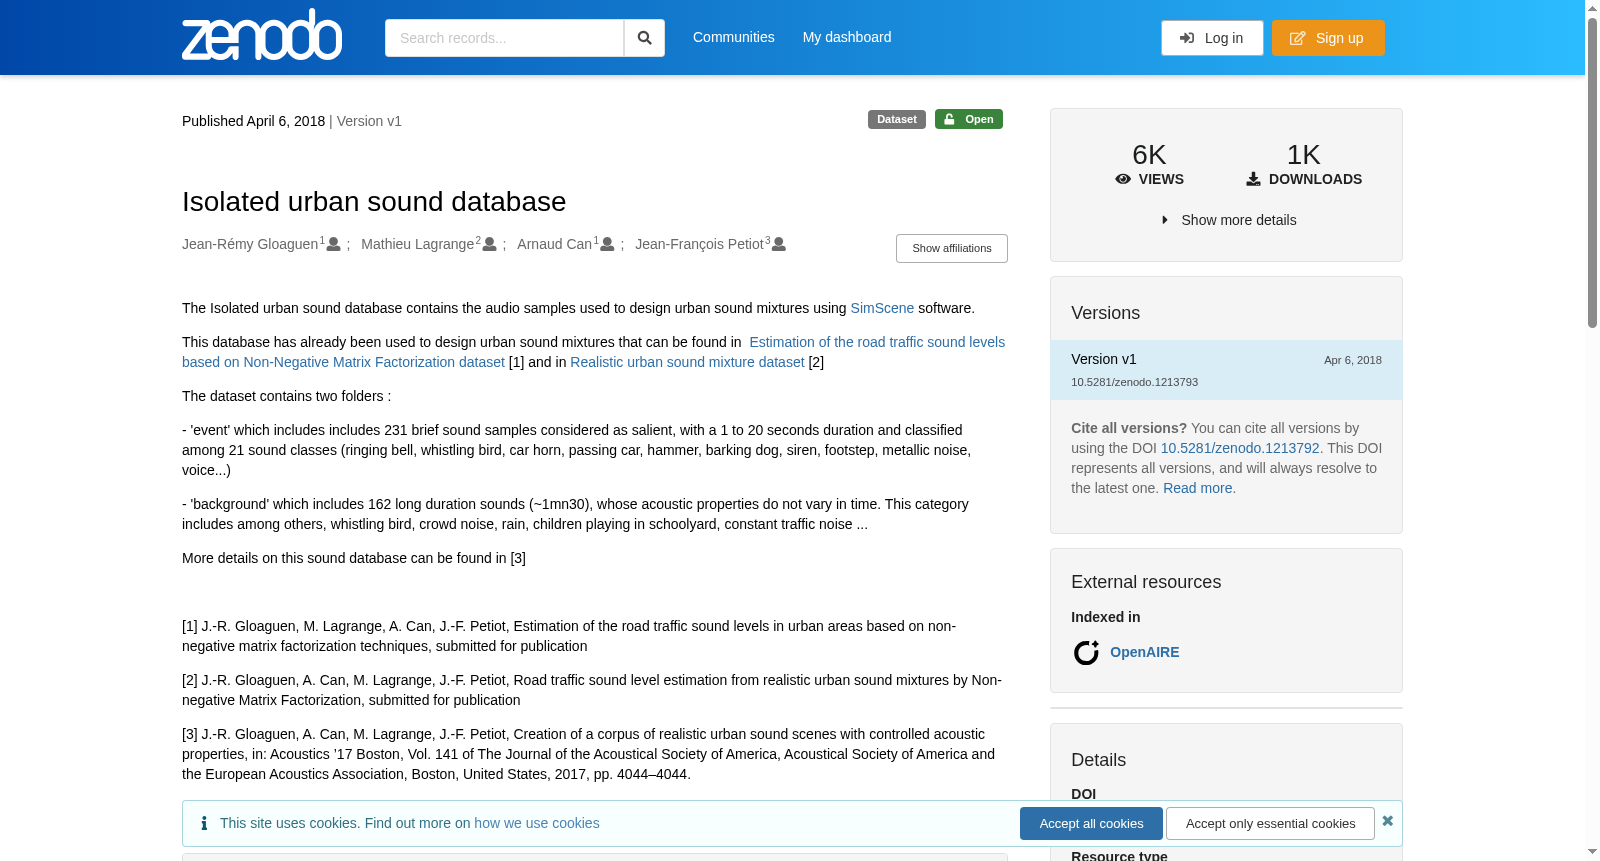Click the info icon in cookie banner
Viewport: 1600px width, 861px height.
[x=204, y=823]
